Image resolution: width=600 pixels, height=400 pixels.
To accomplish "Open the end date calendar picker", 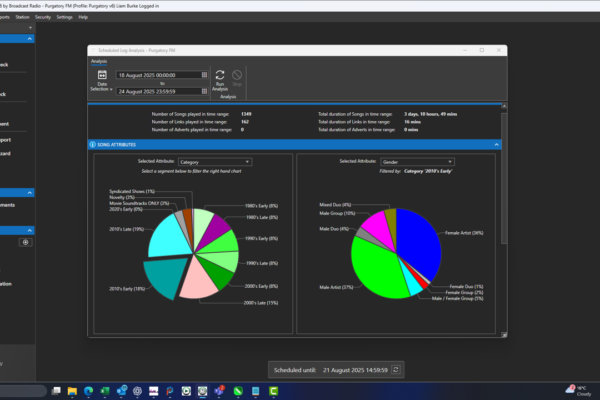I will 205,91.
